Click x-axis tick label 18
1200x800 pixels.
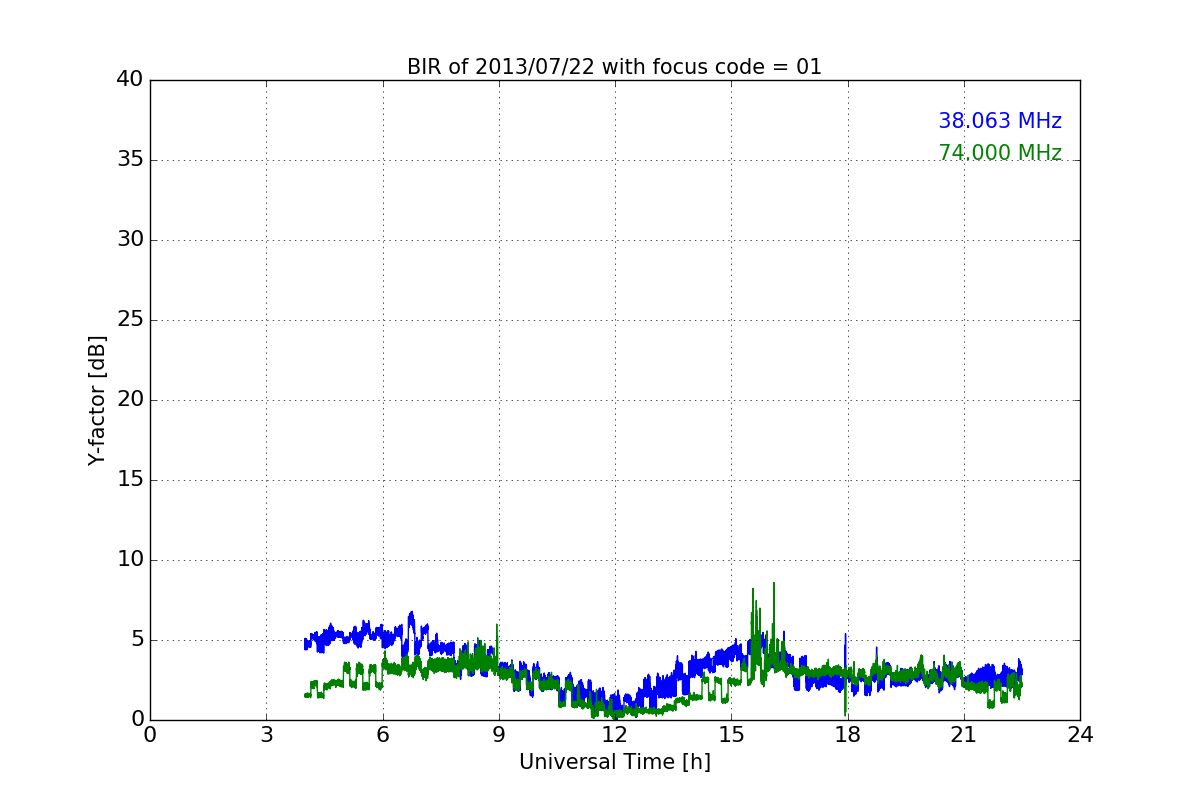[847, 735]
